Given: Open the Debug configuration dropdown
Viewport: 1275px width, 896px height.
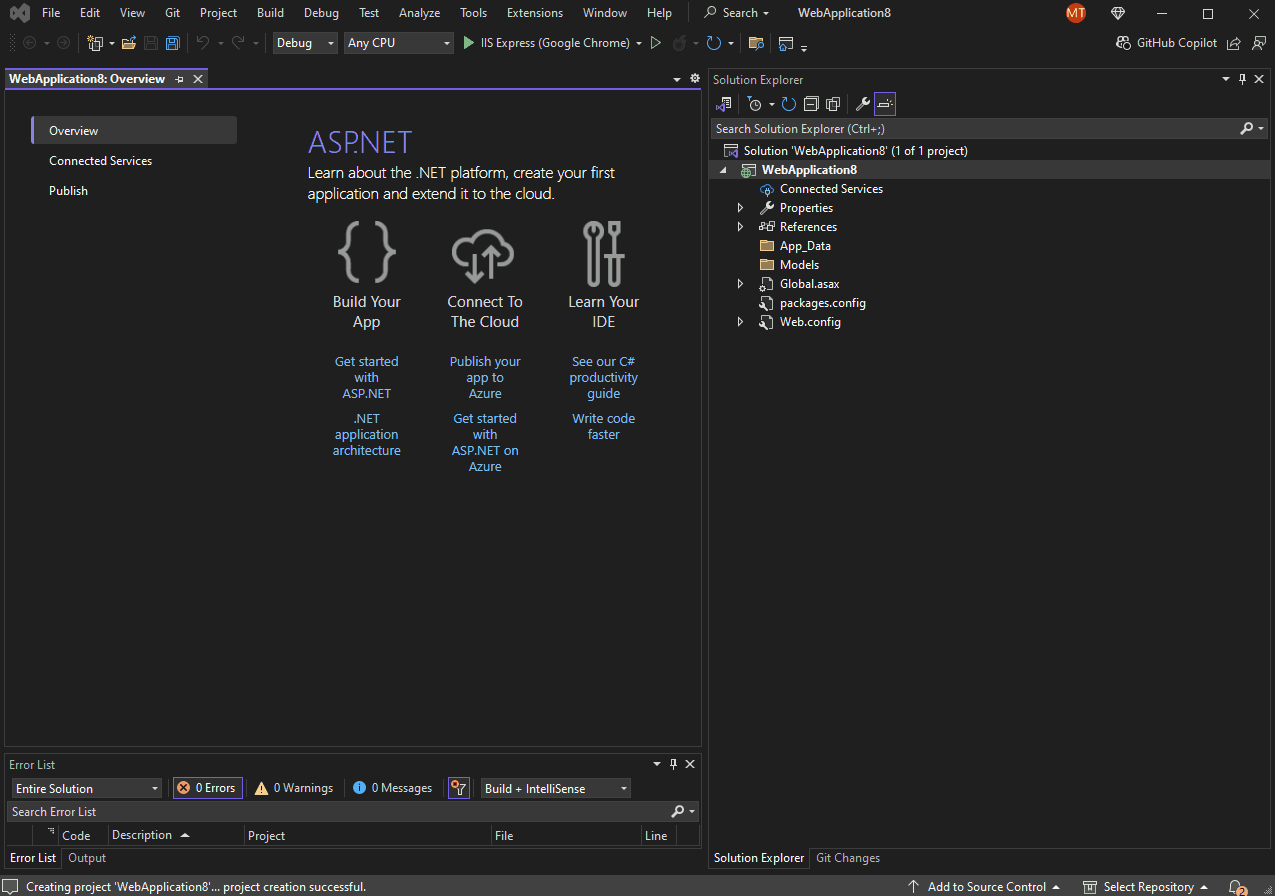Looking at the screenshot, I should coord(305,43).
